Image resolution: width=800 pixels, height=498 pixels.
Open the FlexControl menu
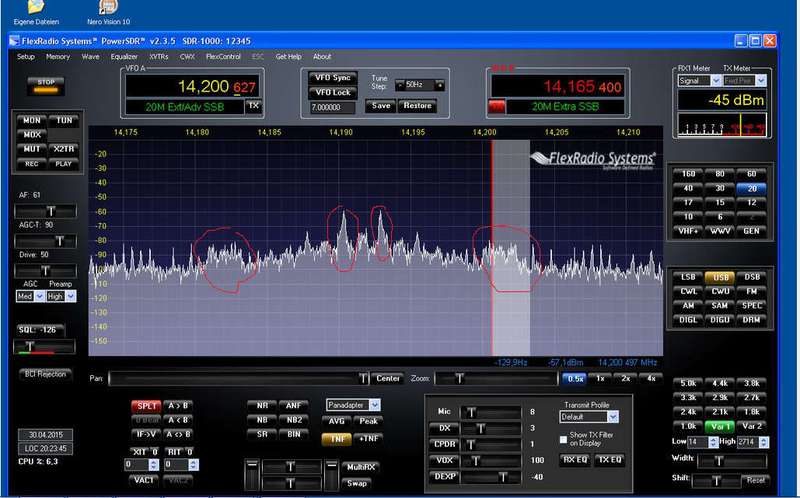[223, 57]
